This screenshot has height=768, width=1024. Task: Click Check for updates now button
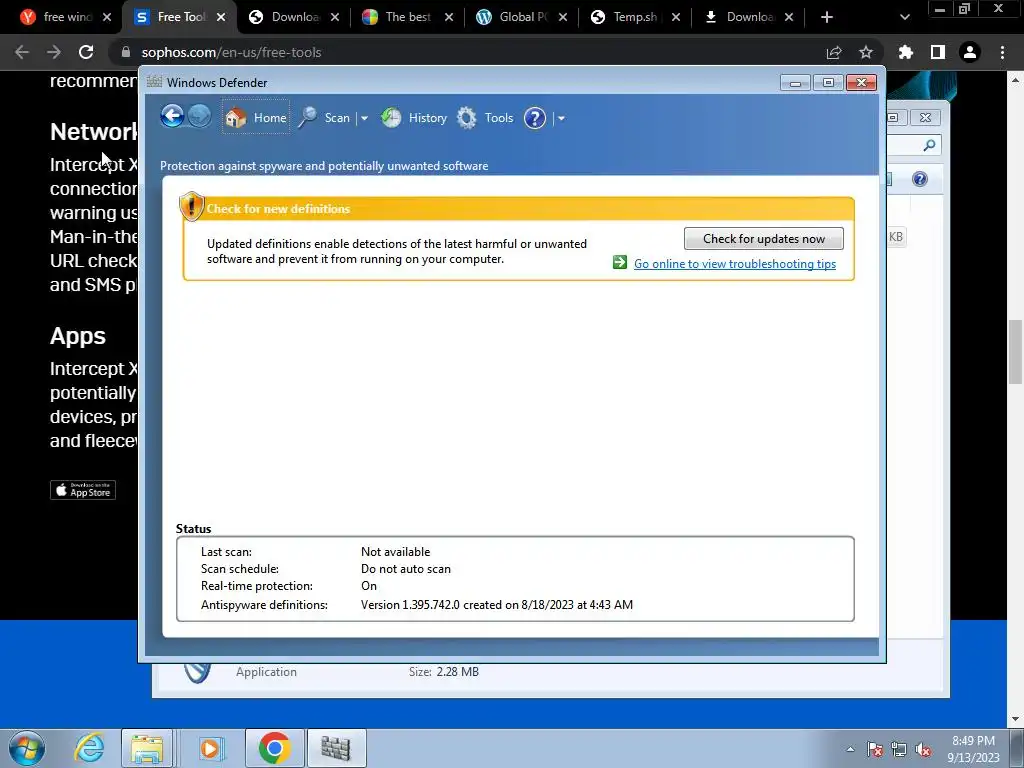(763, 238)
